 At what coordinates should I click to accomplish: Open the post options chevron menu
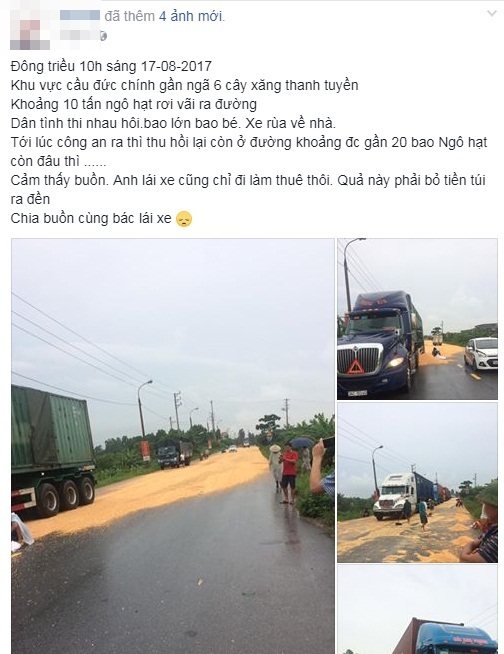coord(492,13)
